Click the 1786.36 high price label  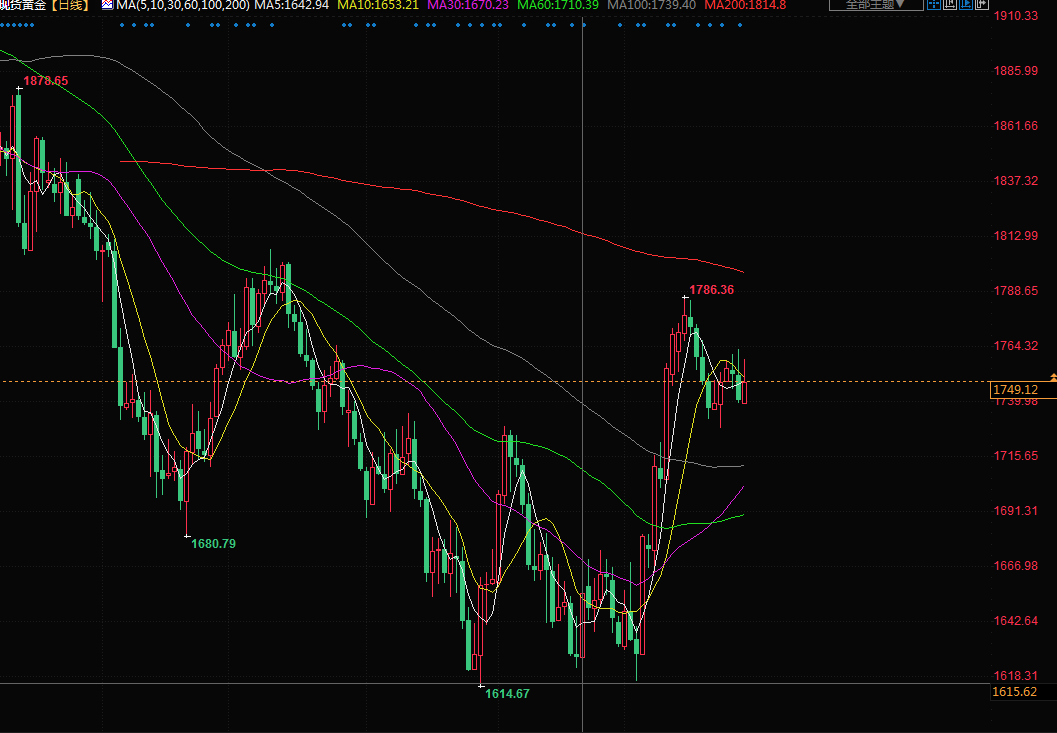point(711,290)
